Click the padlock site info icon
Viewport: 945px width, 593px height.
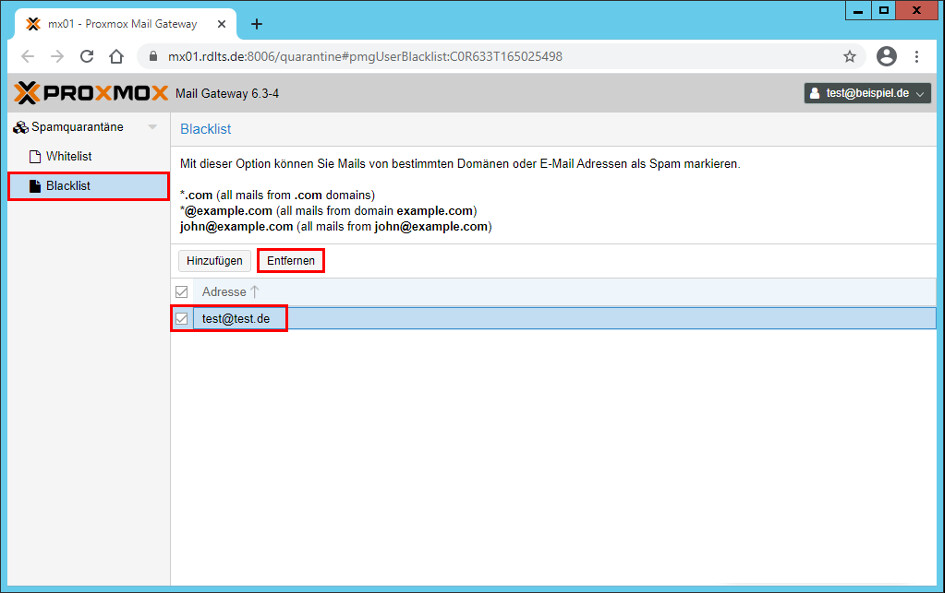(x=153, y=57)
